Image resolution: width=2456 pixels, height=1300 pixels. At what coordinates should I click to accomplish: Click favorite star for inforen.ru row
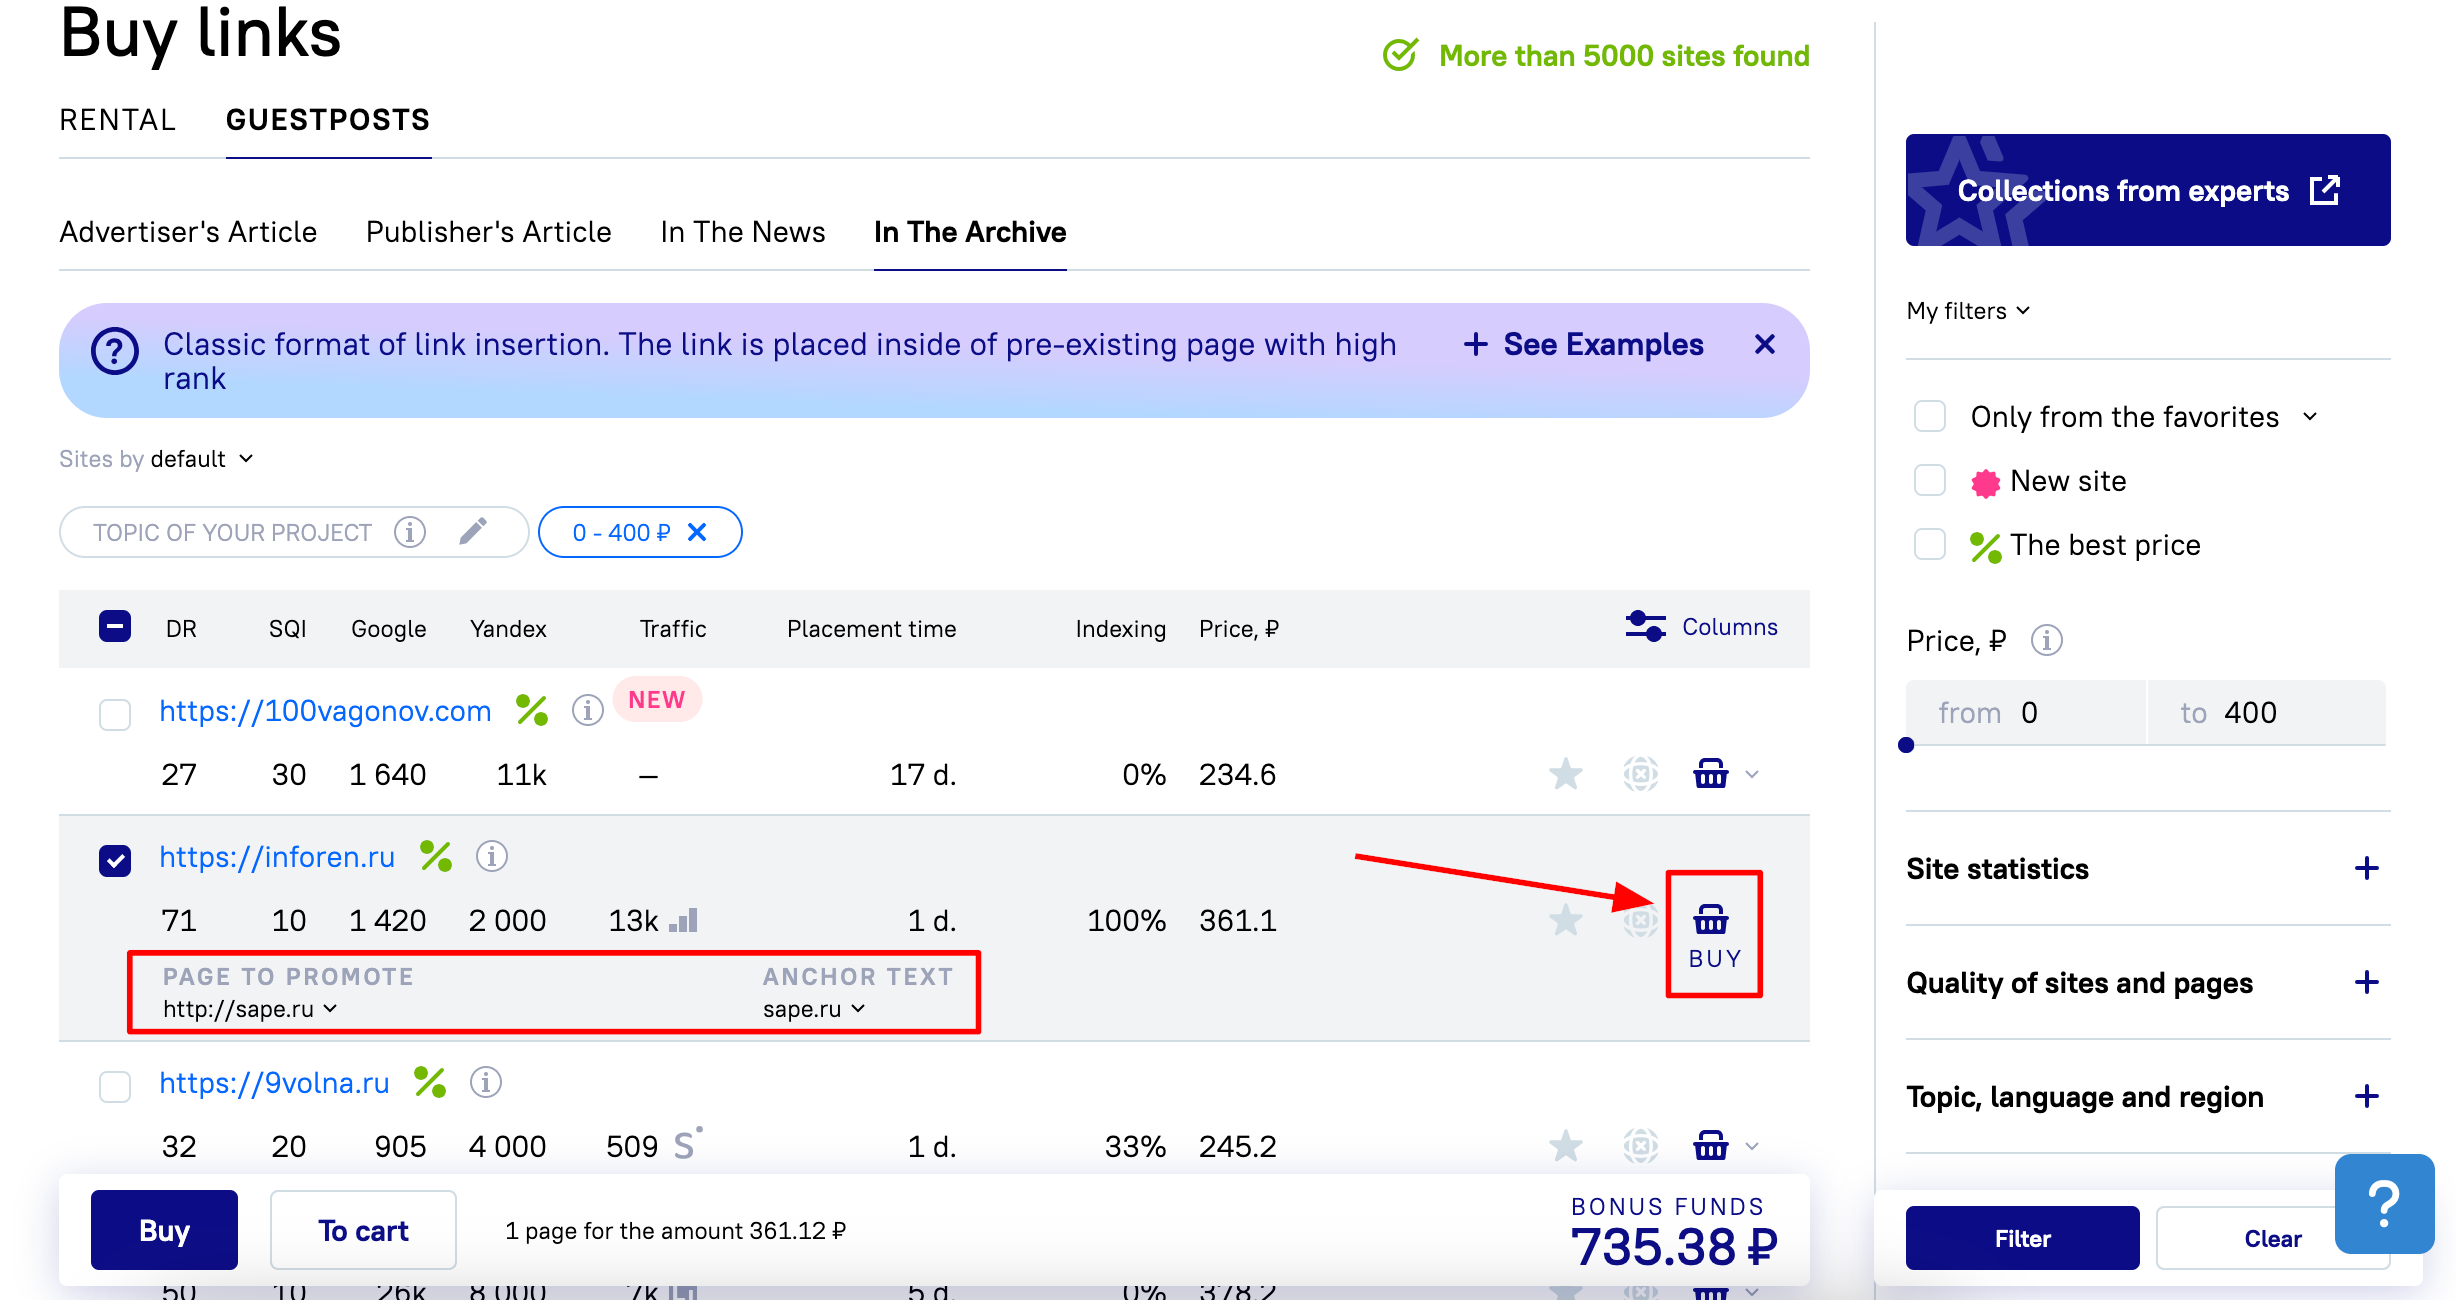[1565, 920]
